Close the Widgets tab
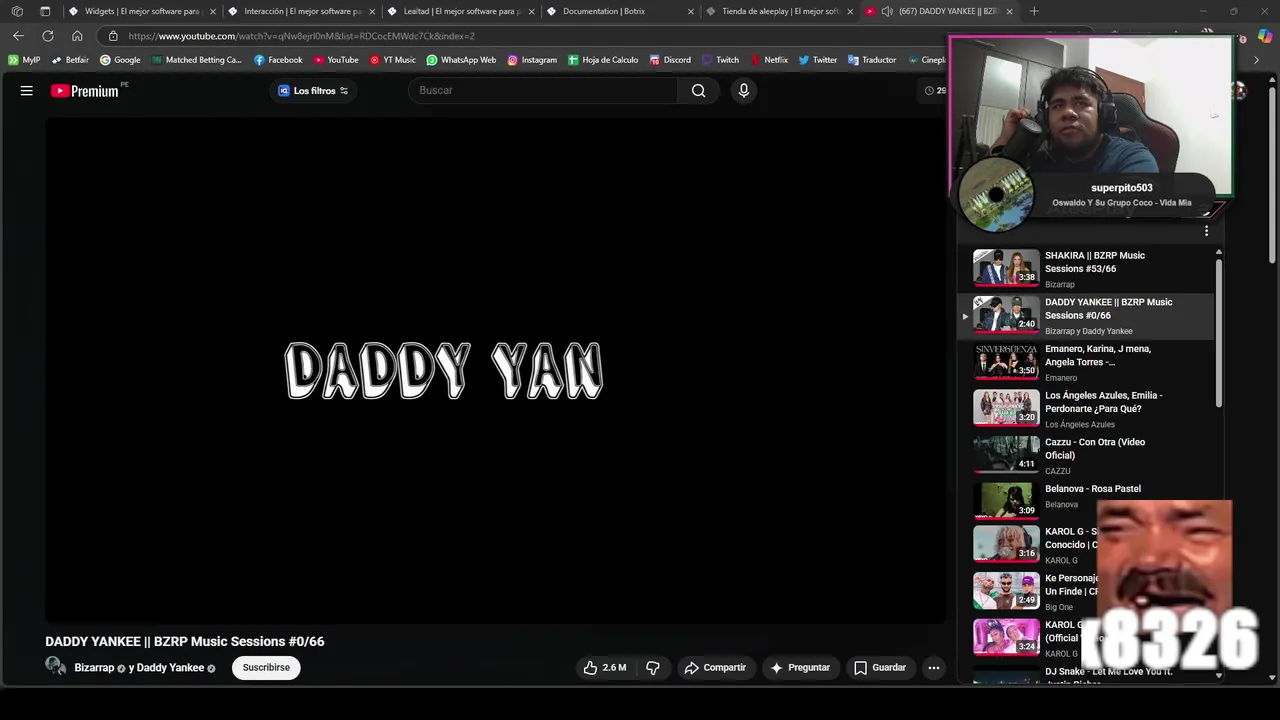Image resolution: width=1280 pixels, height=720 pixels. pyautogui.click(x=213, y=11)
